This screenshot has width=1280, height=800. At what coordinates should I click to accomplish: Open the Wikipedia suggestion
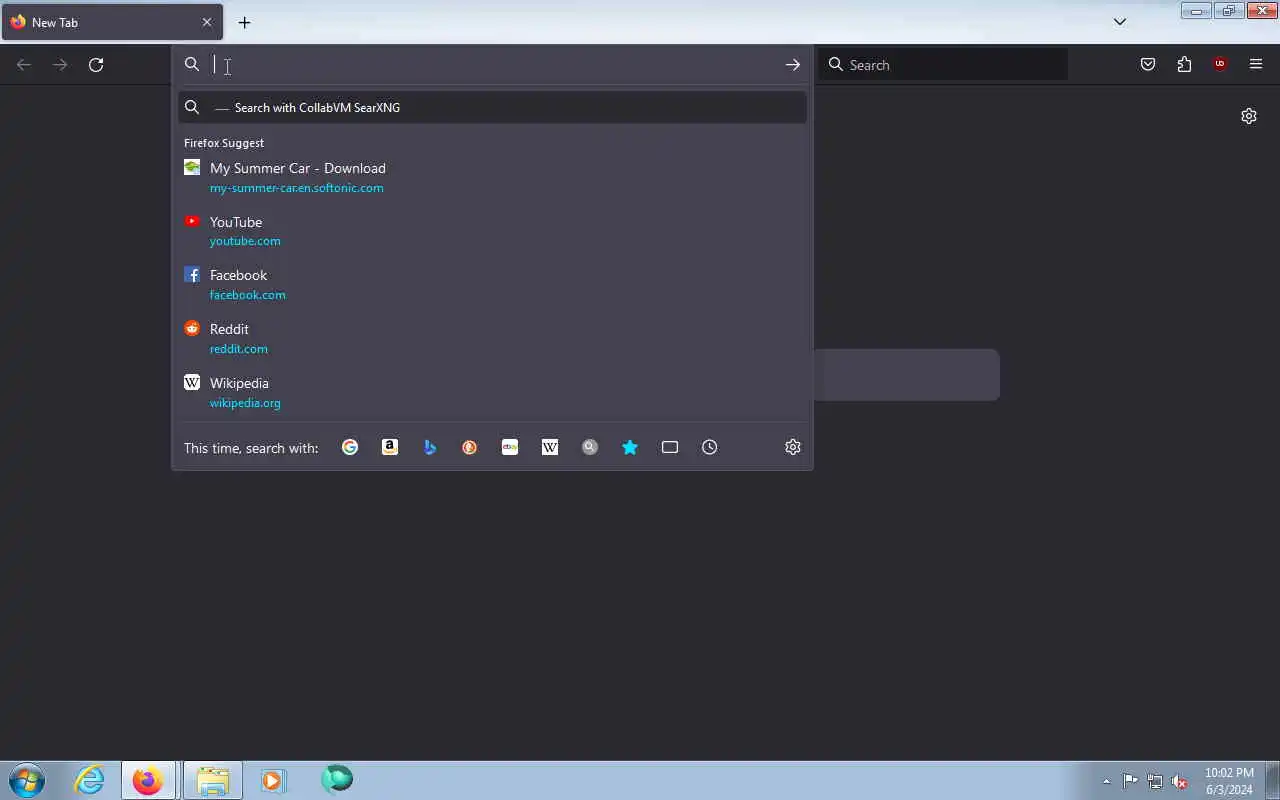(x=492, y=392)
